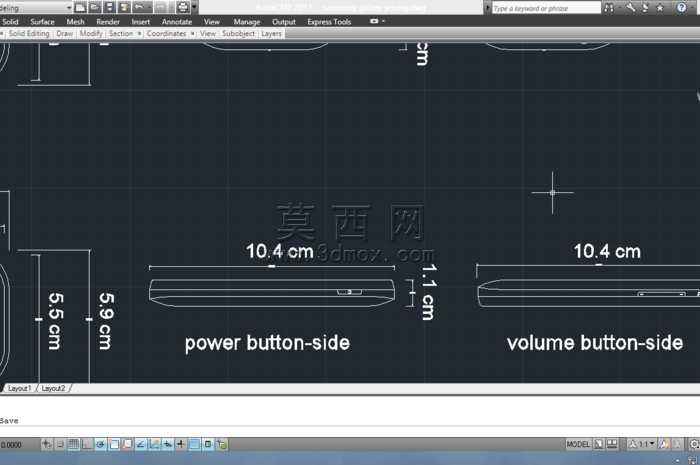Toggle Lineweight display in status bar

click(x=181, y=444)
